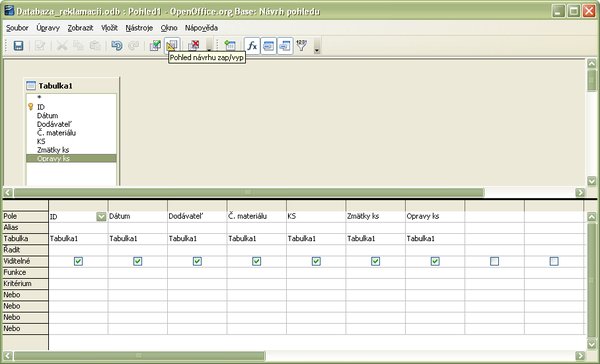Viewport: 600px width, 364px height.
Task: Undo the last action
Action: [117, 46]
